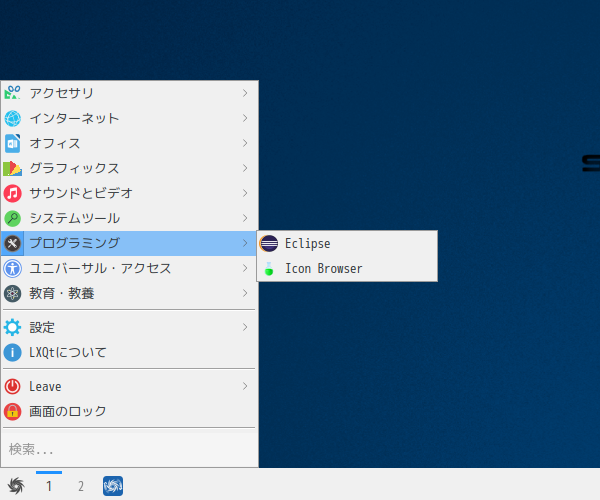Open the システムツール menu entry

point(129,218)
